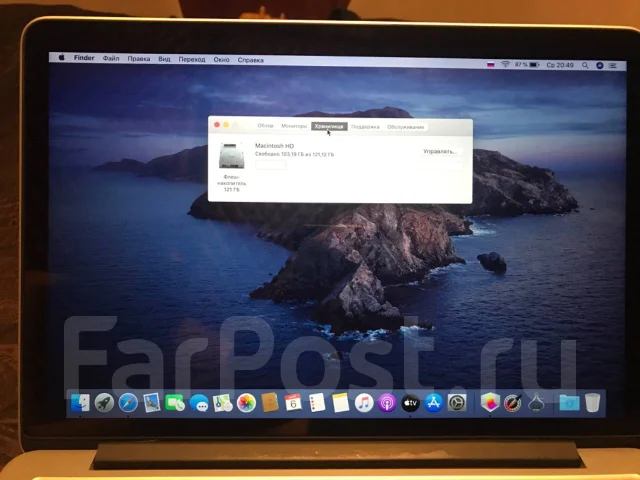
Task: Switch to the Обслуживание tab
Action: [x=406, y=127]
